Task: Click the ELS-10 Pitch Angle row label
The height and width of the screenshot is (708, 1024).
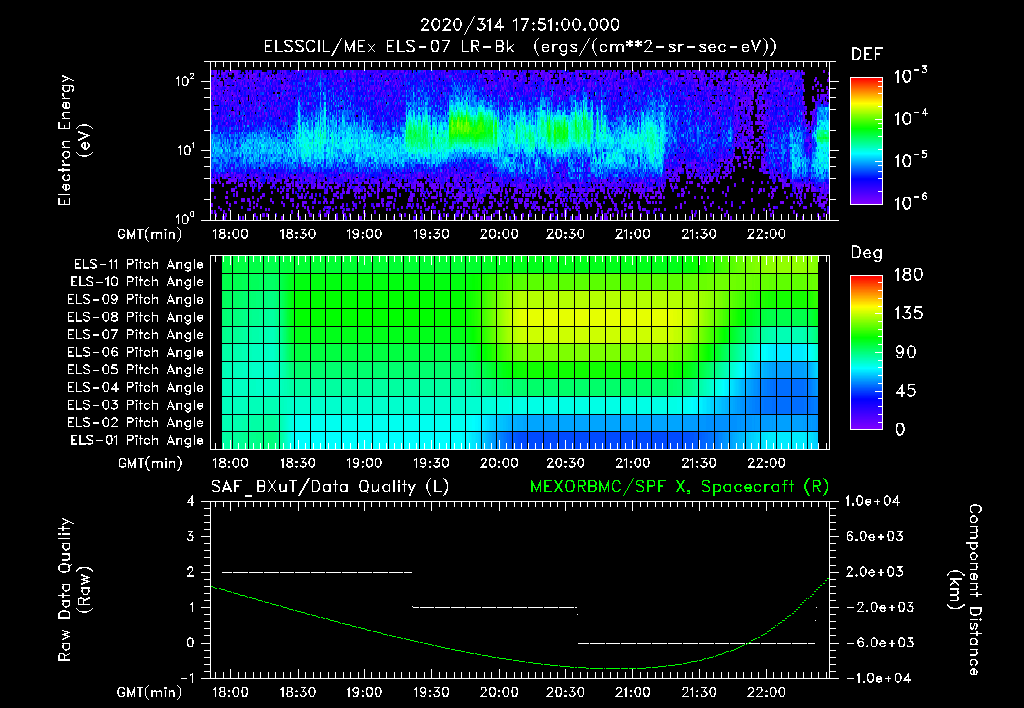Action: click(x=137, y=282)
